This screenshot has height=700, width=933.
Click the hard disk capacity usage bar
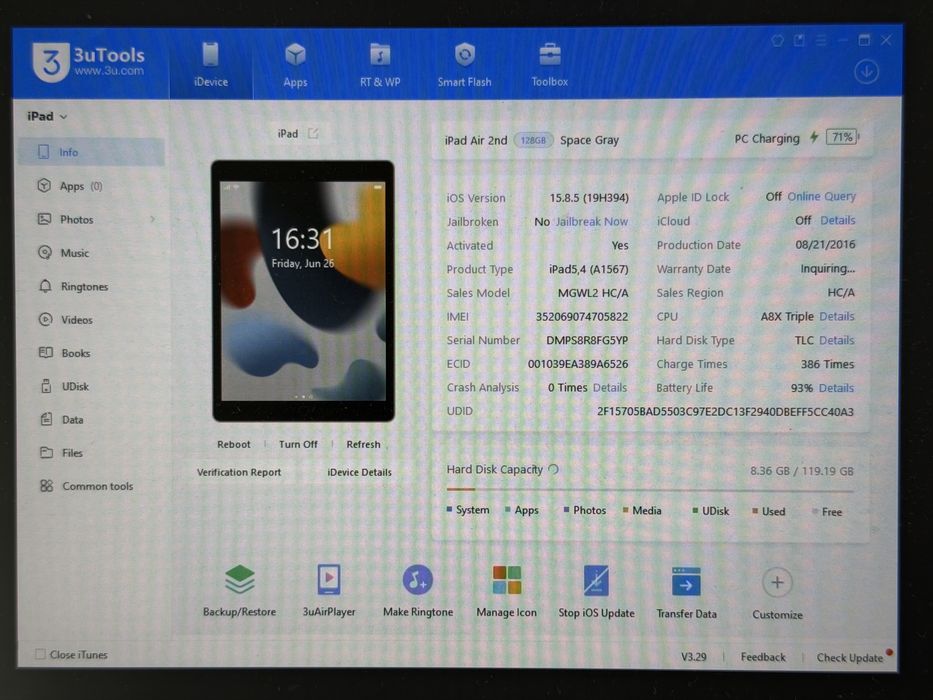[x=650, y=490]
